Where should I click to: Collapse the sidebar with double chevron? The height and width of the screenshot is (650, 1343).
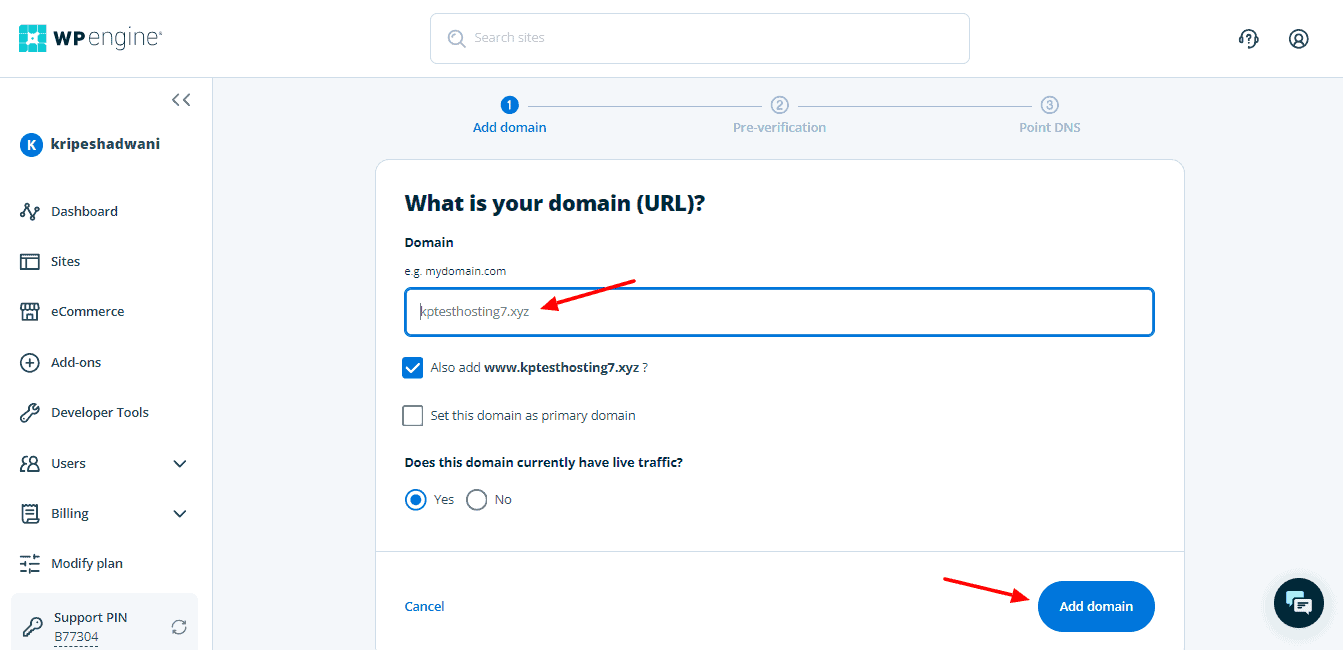pos(181,99)
